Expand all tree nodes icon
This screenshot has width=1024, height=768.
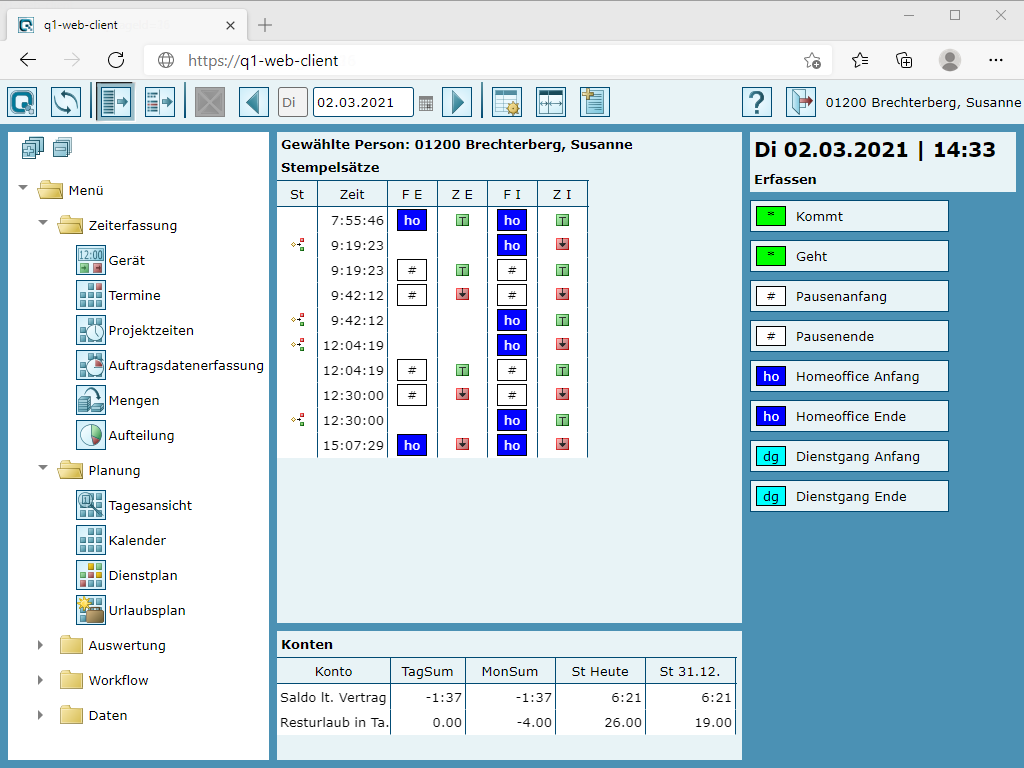click(33, 149)
